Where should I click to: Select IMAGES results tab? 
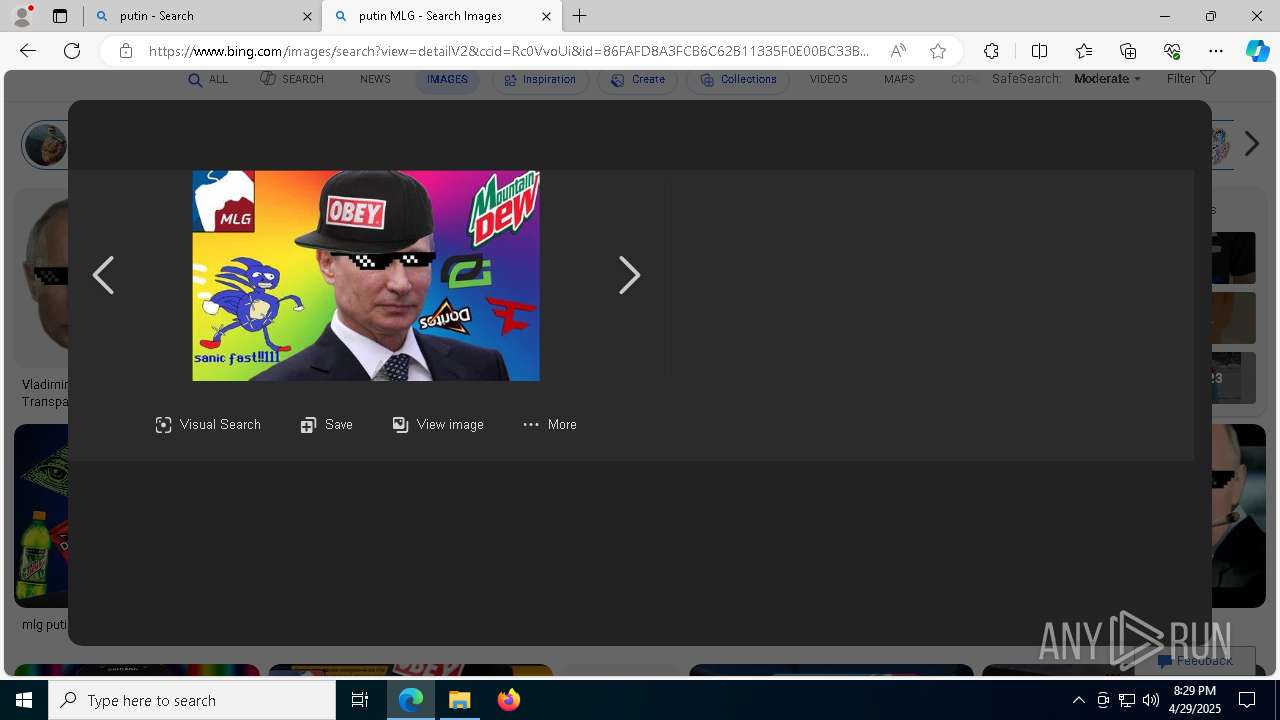[447, 79]
